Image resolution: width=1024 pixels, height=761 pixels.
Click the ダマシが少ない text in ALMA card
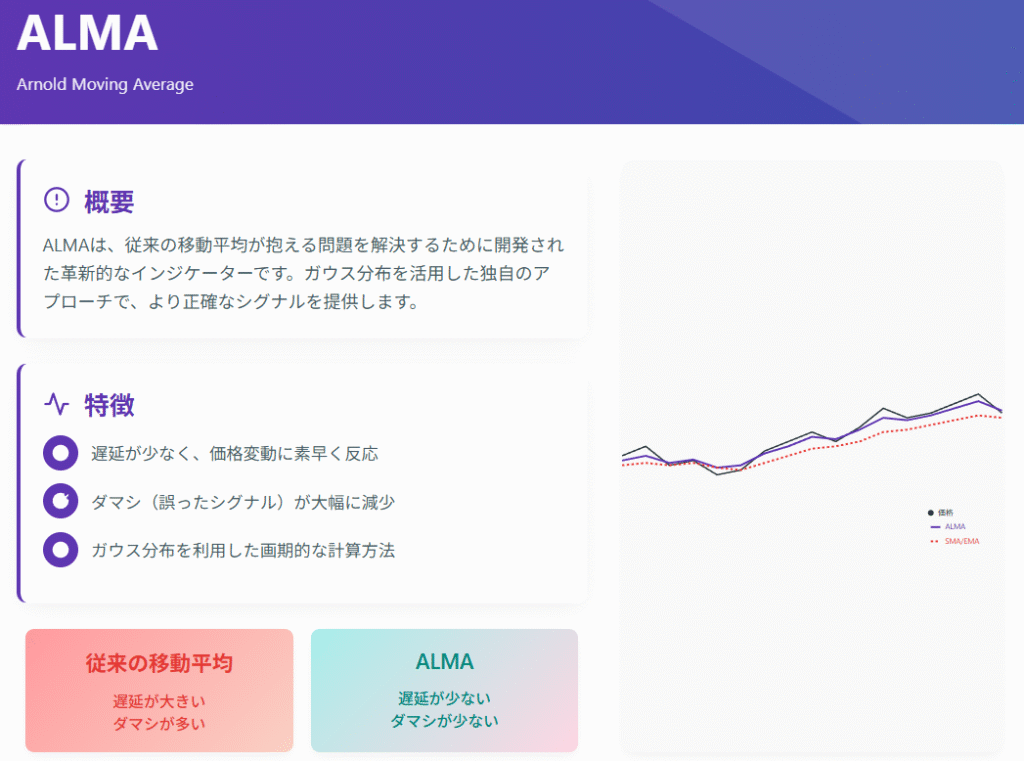click(444, 721)
